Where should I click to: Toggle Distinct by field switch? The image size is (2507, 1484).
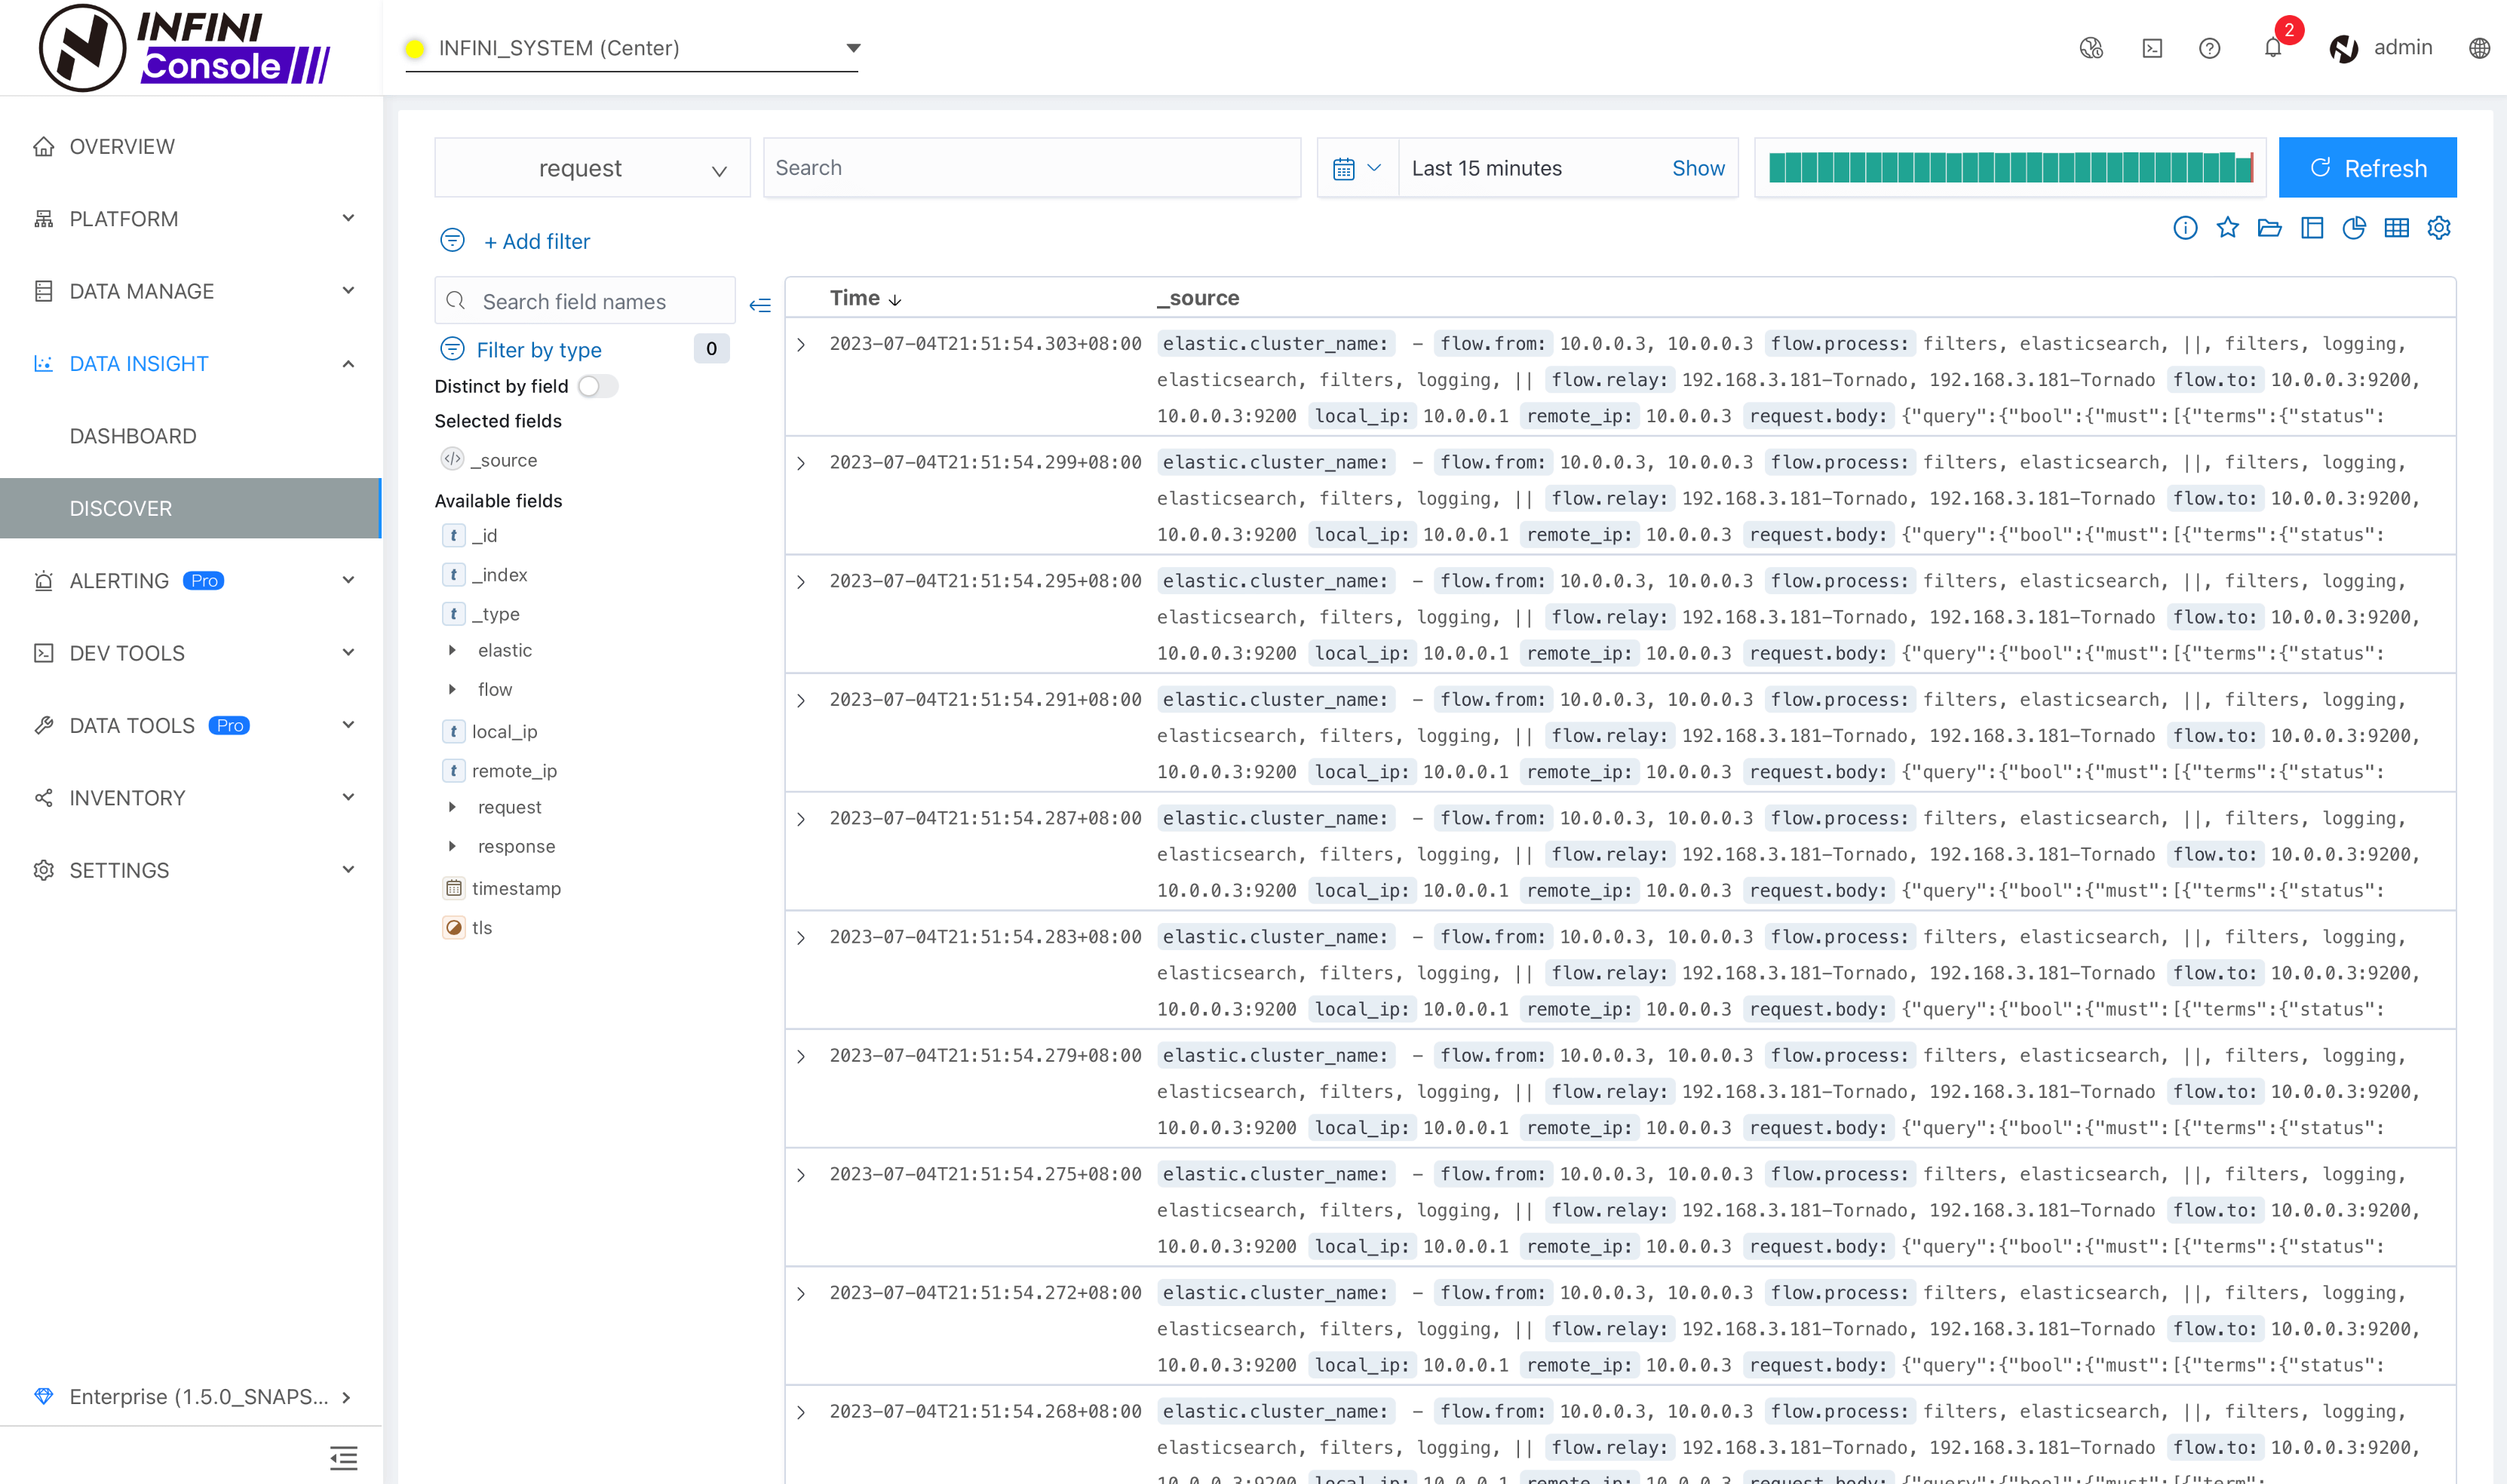pos(597,386)
